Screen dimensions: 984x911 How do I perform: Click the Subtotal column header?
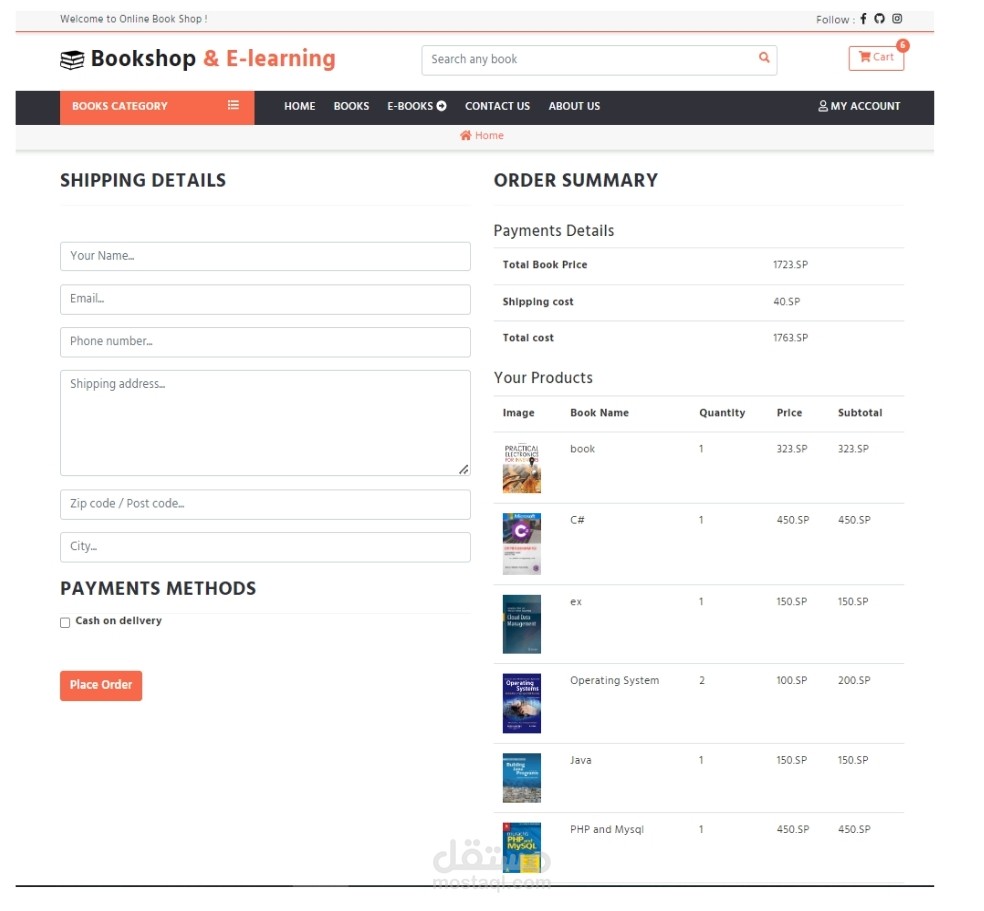point(860,413)
